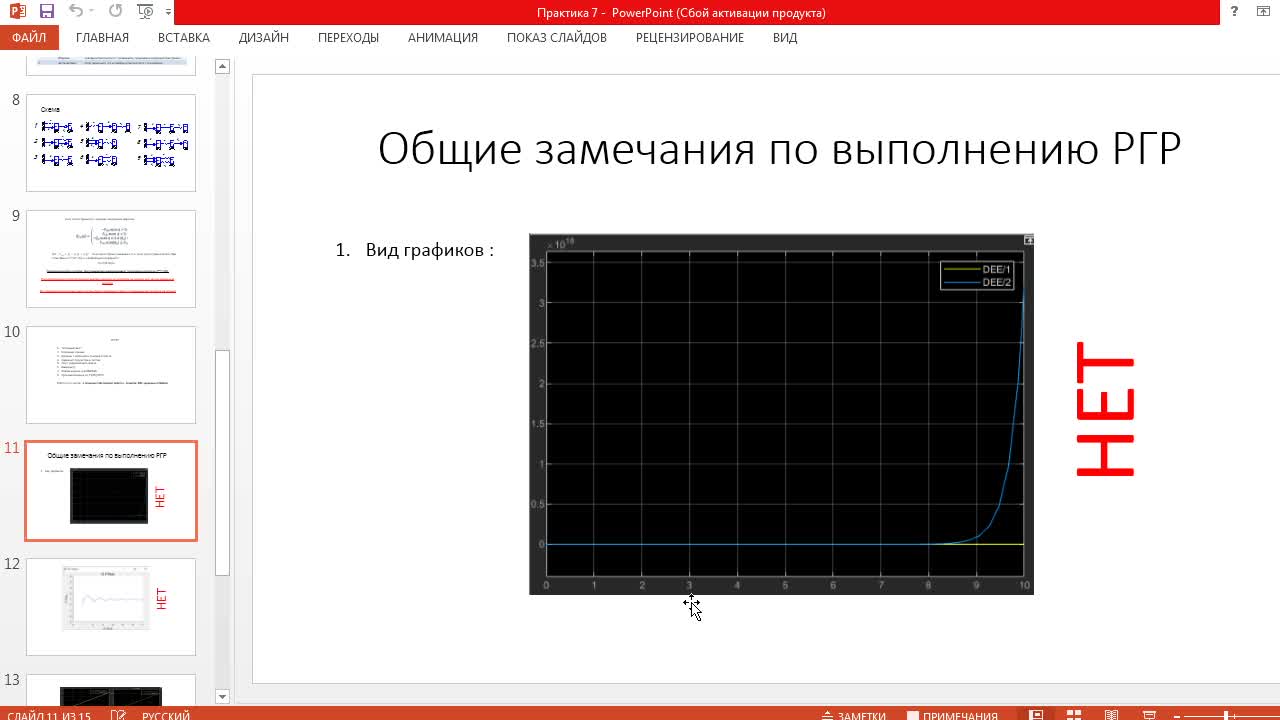Image resolution: width=1280 pixels, height=720 pixels.
Task: Open the undo history dropdown arrow
Action: tap(94, 12)
